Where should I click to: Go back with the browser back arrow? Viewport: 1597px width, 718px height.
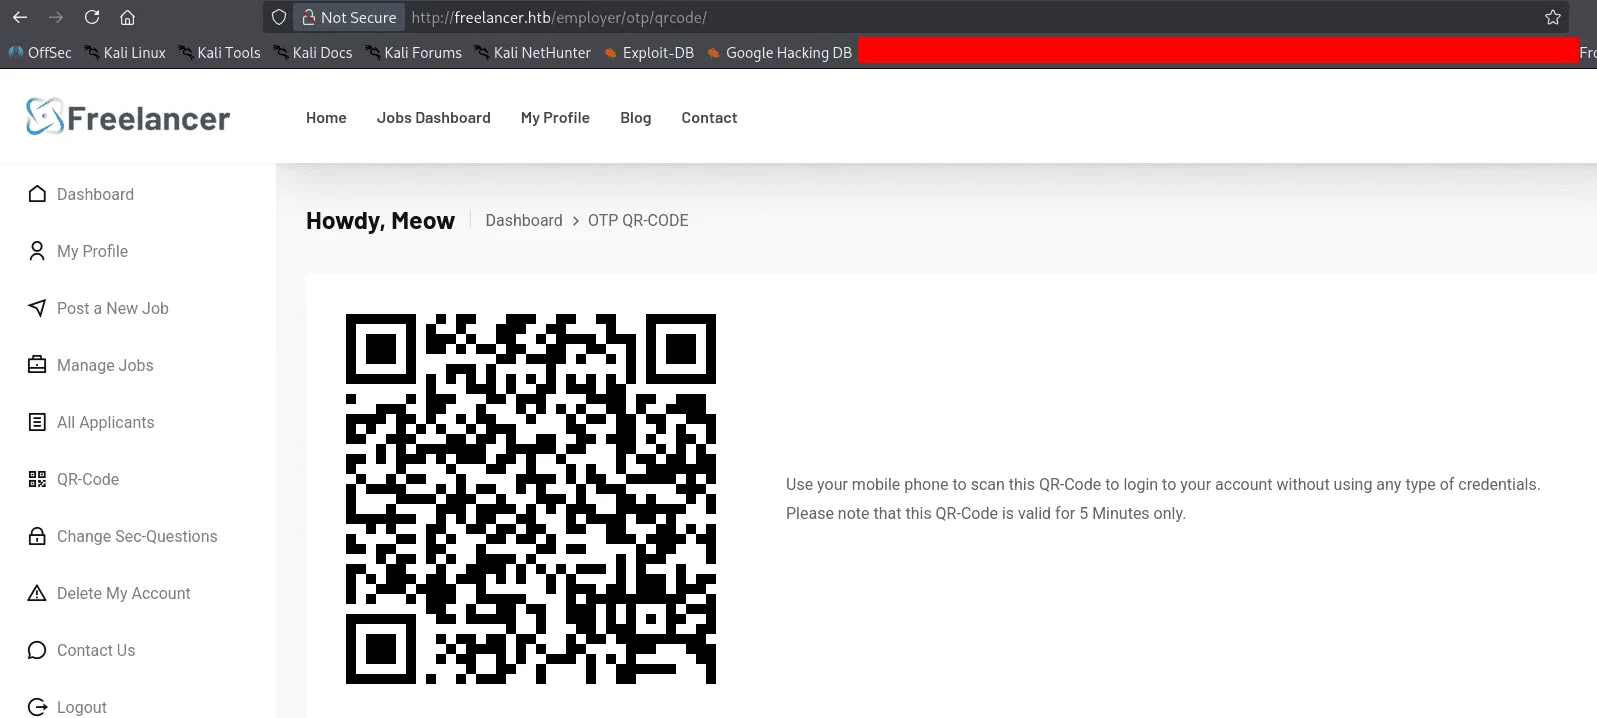pyautogui.click(x=20, y=17)
